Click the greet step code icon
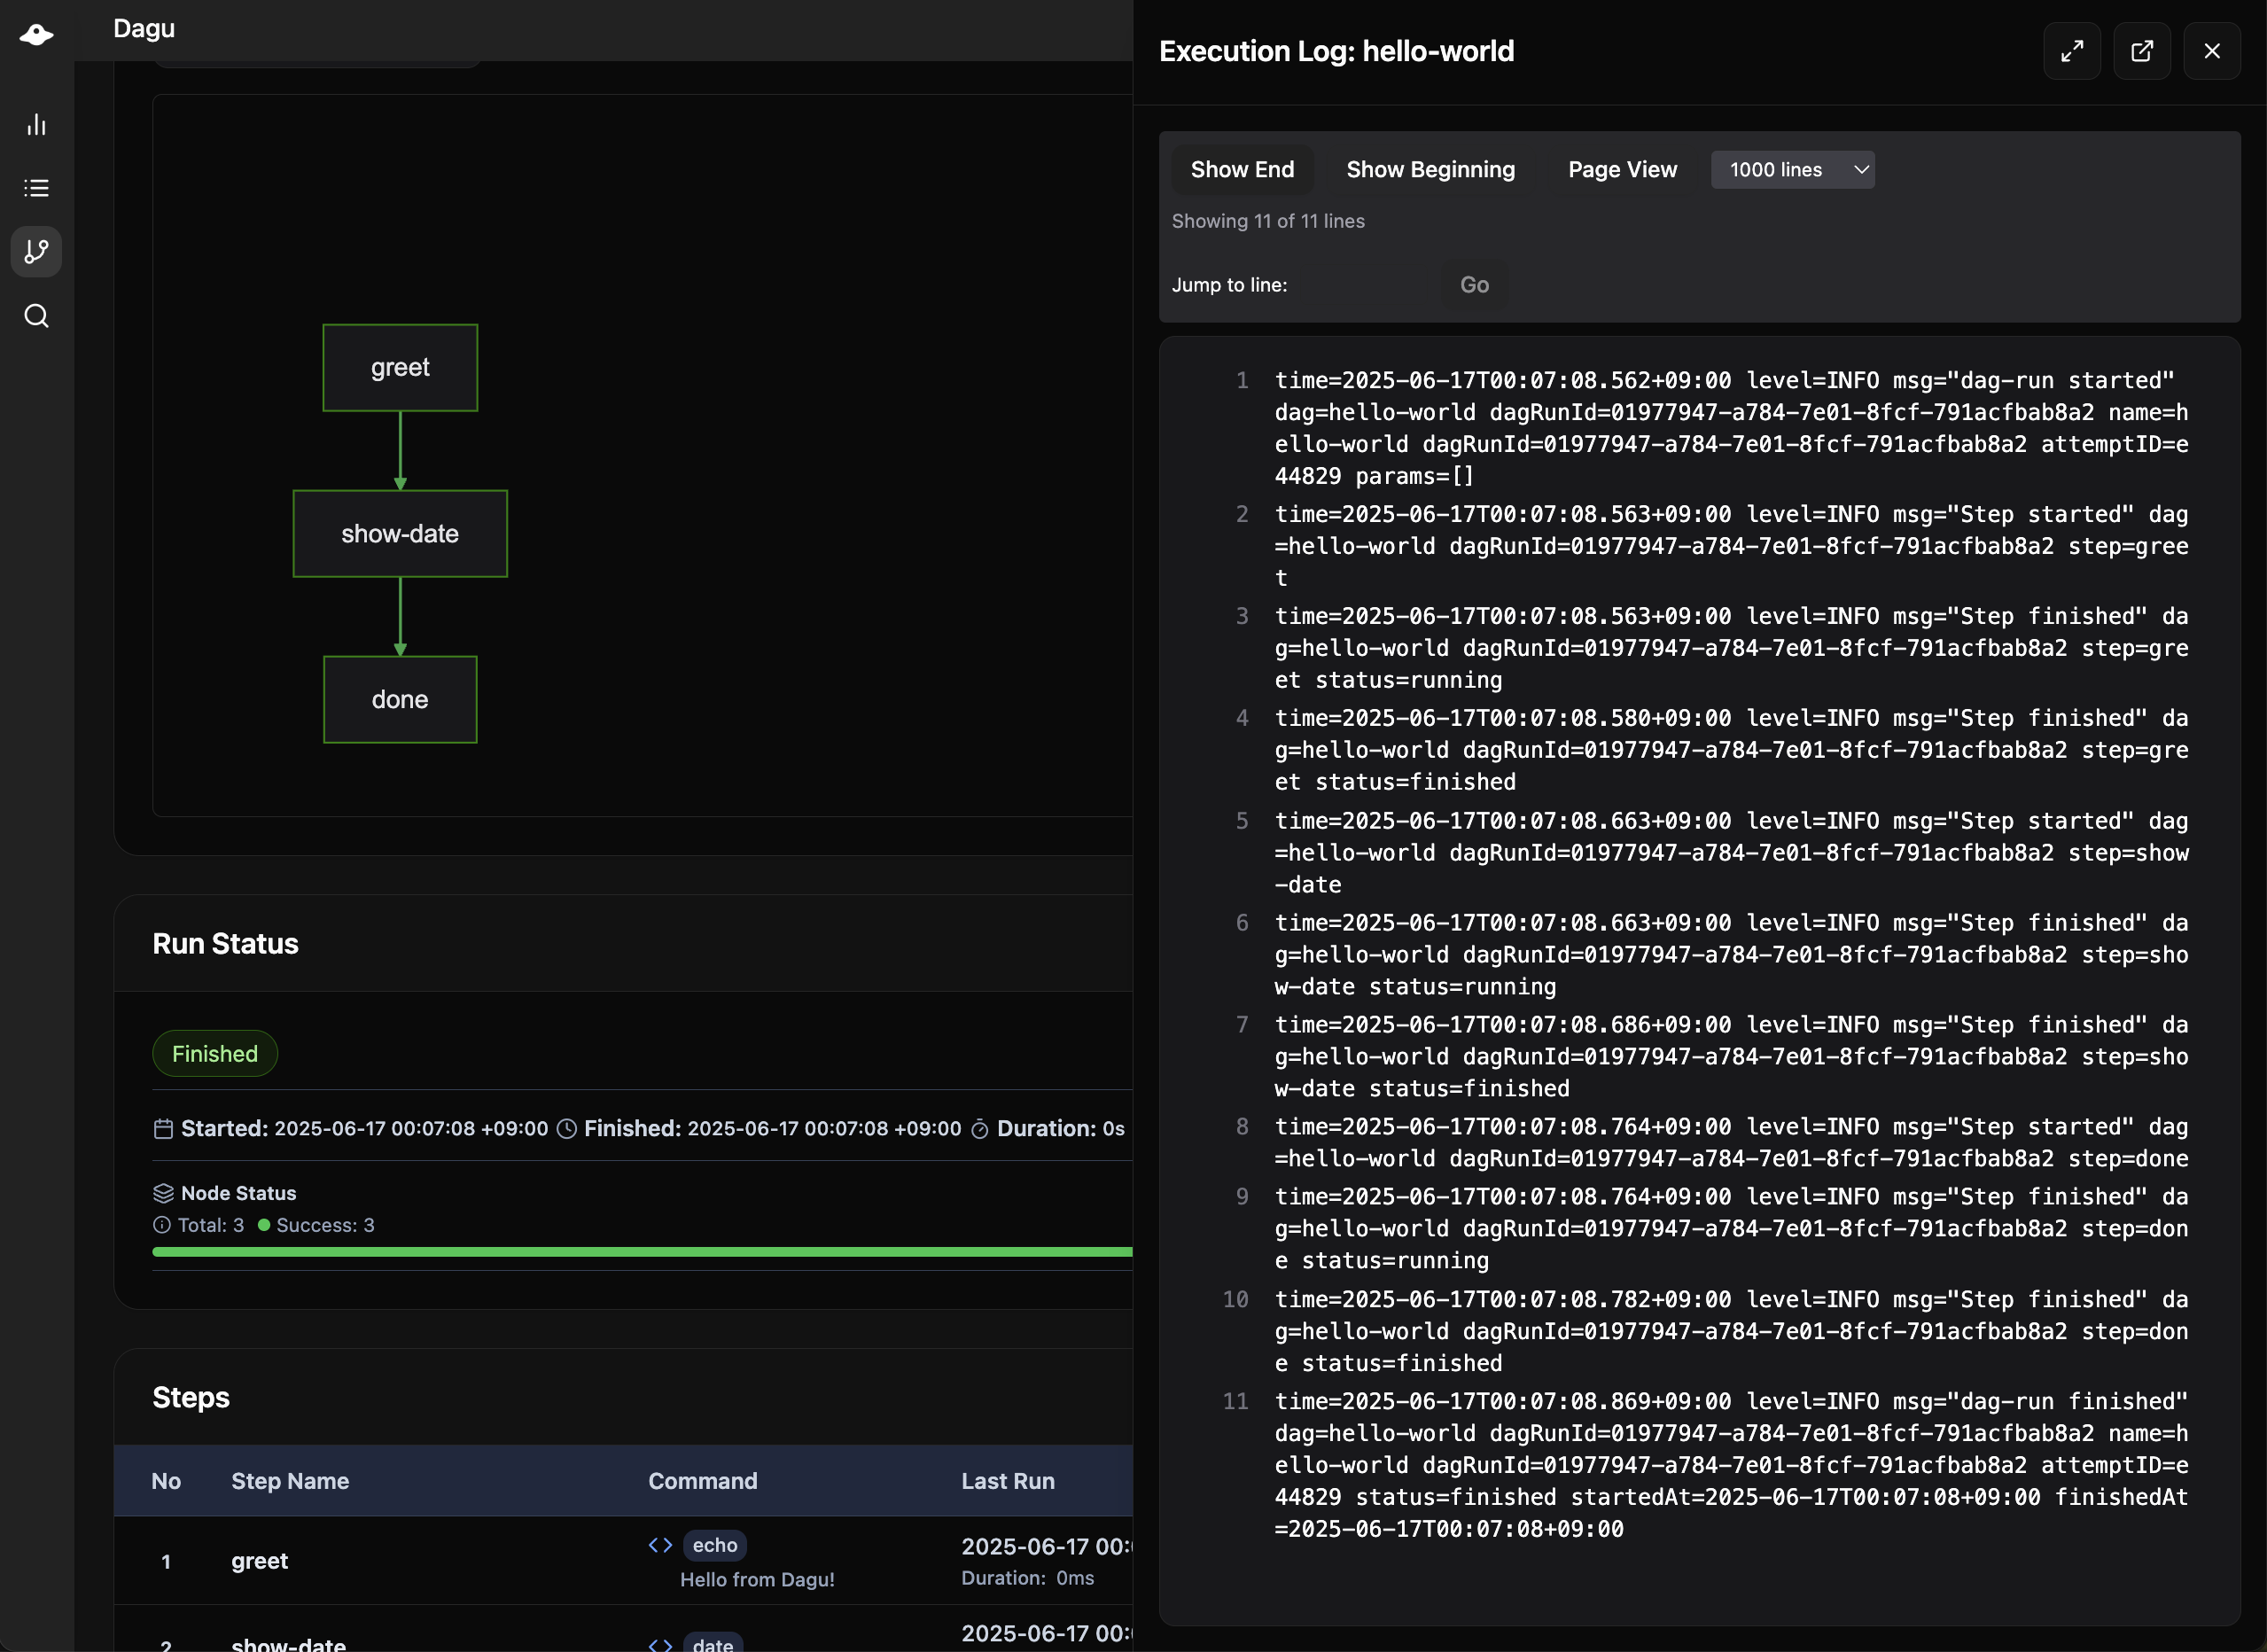The image size is (2267, 1652). (x=660, y=1545)
